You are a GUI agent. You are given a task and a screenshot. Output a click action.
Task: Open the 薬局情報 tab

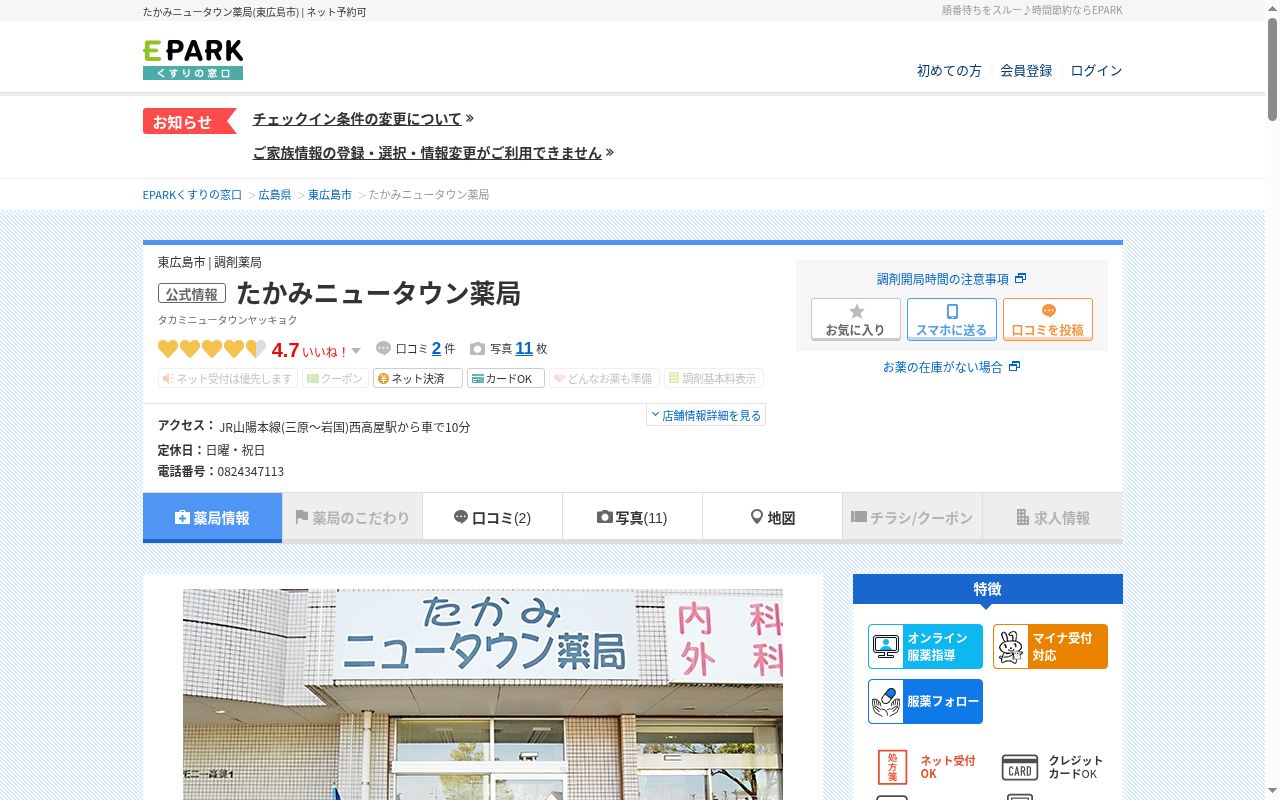[212, 518]
